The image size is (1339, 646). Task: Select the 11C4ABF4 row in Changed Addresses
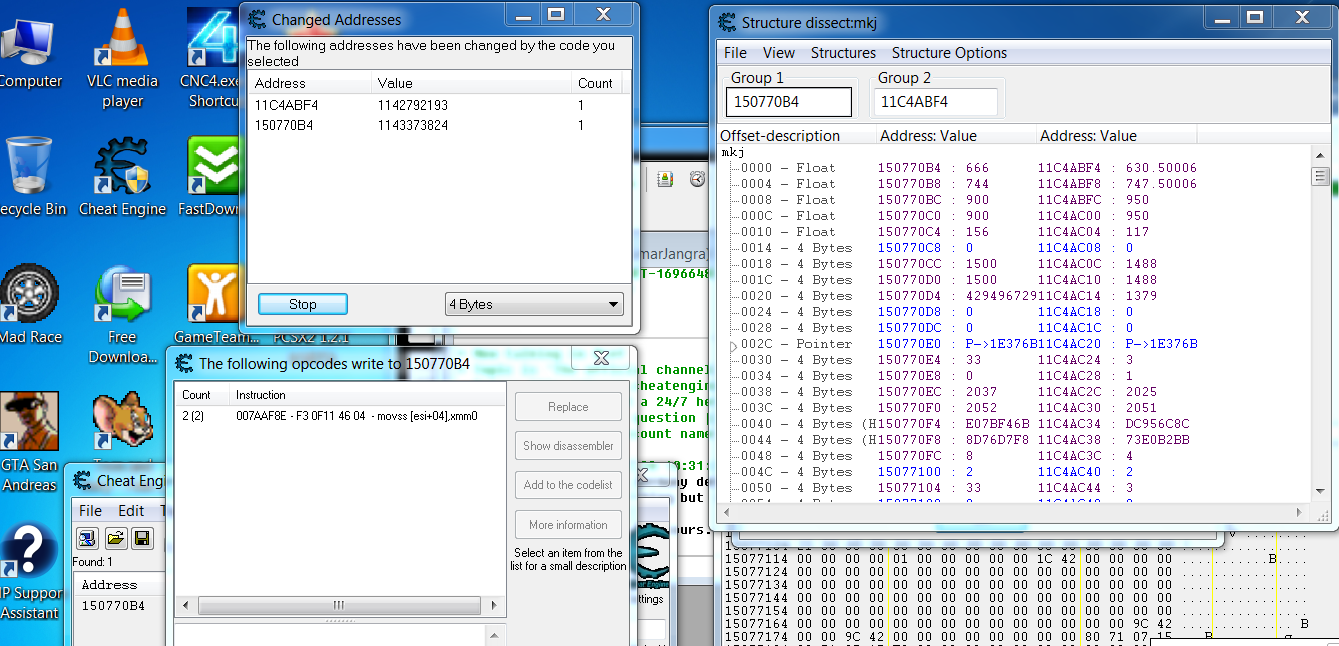(283, 105)
